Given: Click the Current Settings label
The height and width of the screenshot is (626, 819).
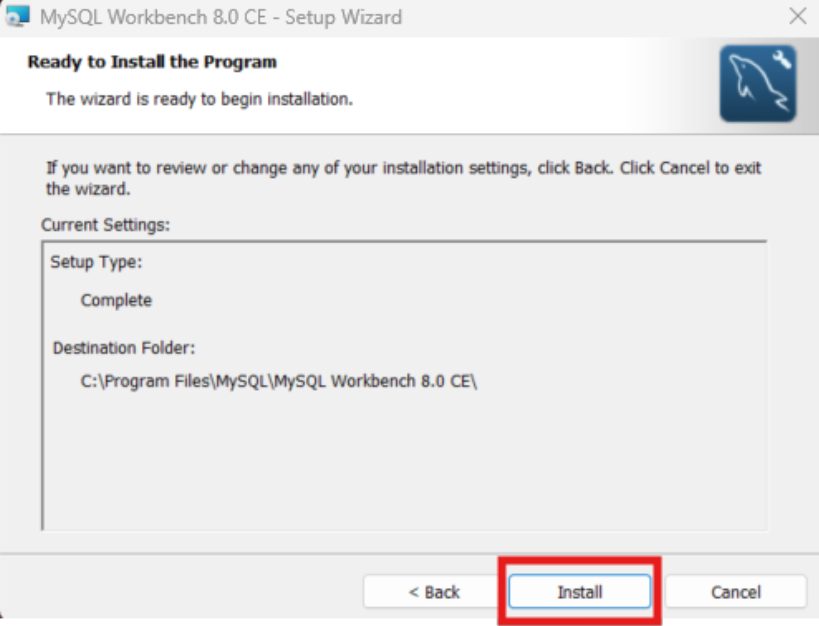Looking at the screenshot, I should pos(106,225).
